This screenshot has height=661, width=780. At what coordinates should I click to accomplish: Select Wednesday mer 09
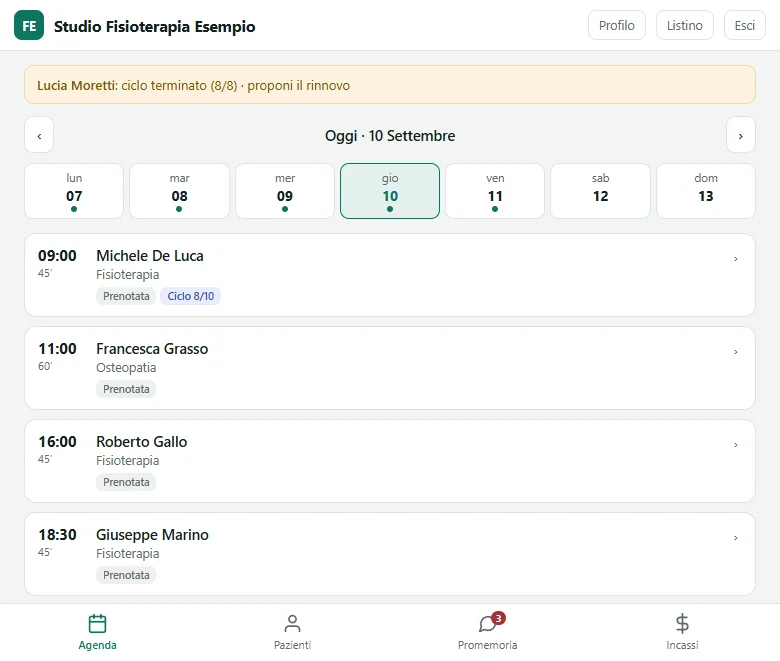pos(285,191)
